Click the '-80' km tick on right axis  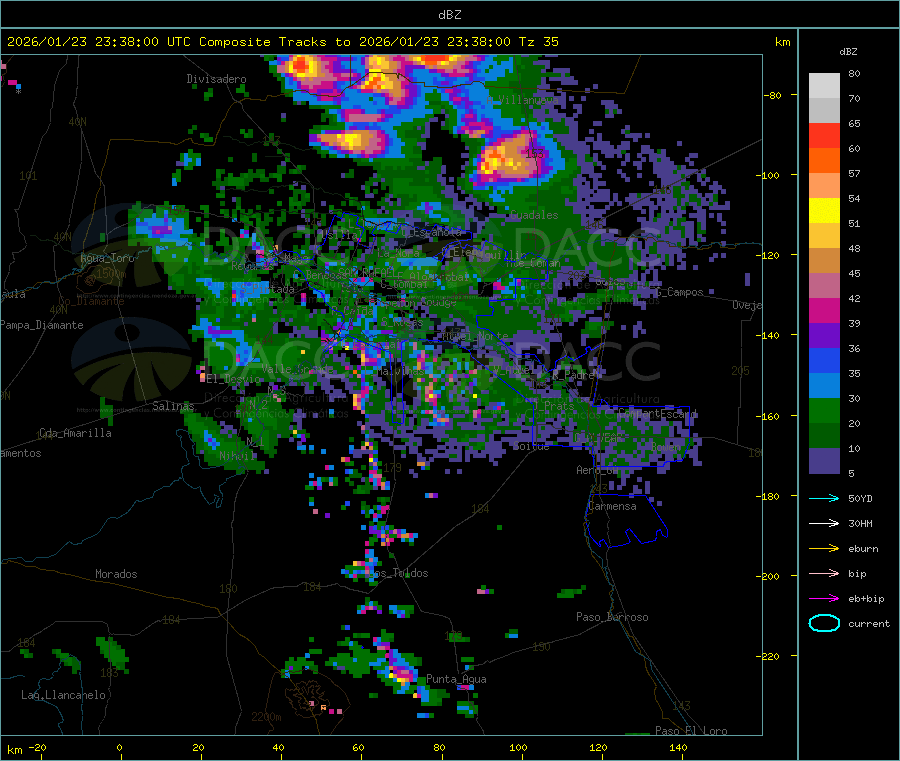(773, 95)
